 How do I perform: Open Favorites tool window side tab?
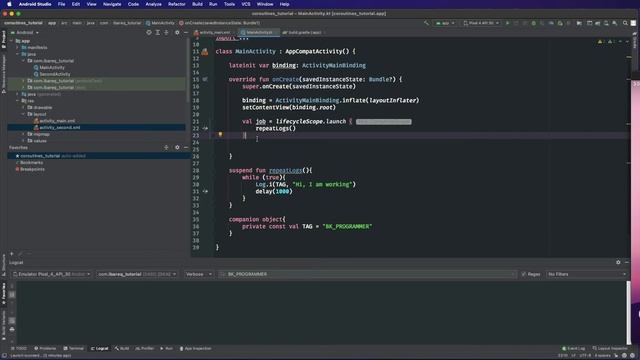(x=4, y=294)
